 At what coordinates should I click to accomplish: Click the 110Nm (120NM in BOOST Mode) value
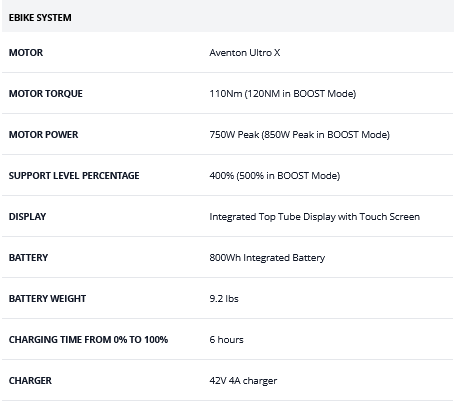point(283,94)
